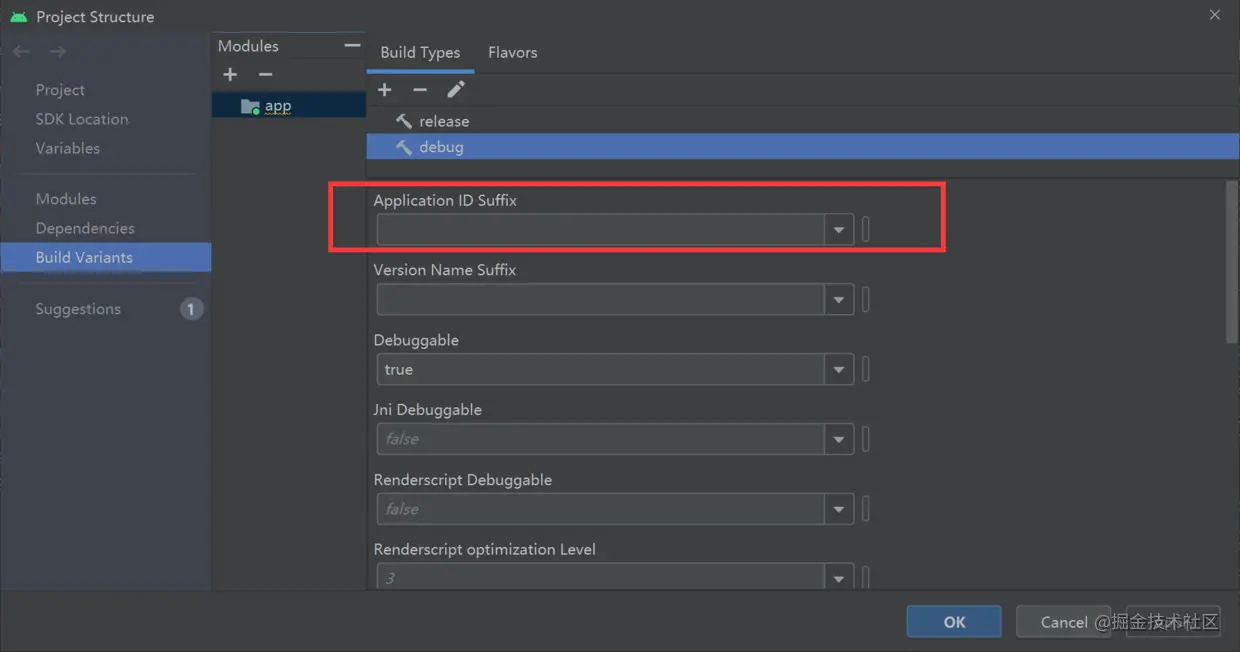Click the Renderscript optimization Level field
This screenshot has width=1240, height=652.
point(600,577)
